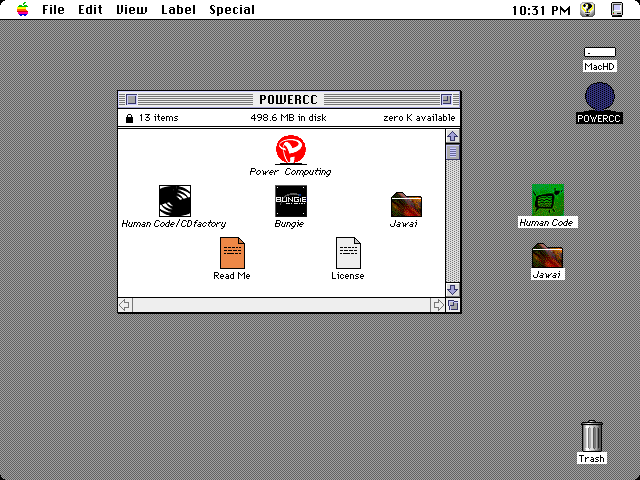Open the Application menu icon in the menu bar

pyautogui.click(x=617, y=9)
